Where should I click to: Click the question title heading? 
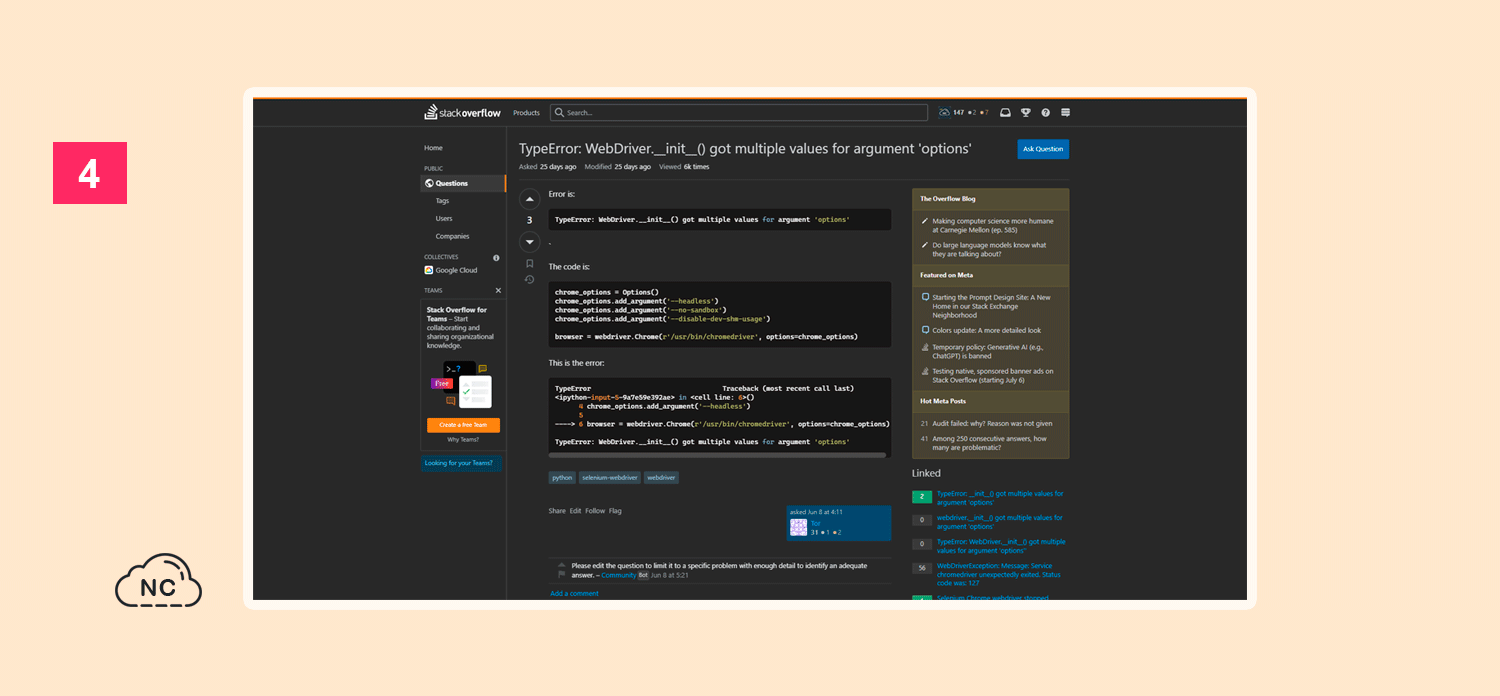[745, 148]
